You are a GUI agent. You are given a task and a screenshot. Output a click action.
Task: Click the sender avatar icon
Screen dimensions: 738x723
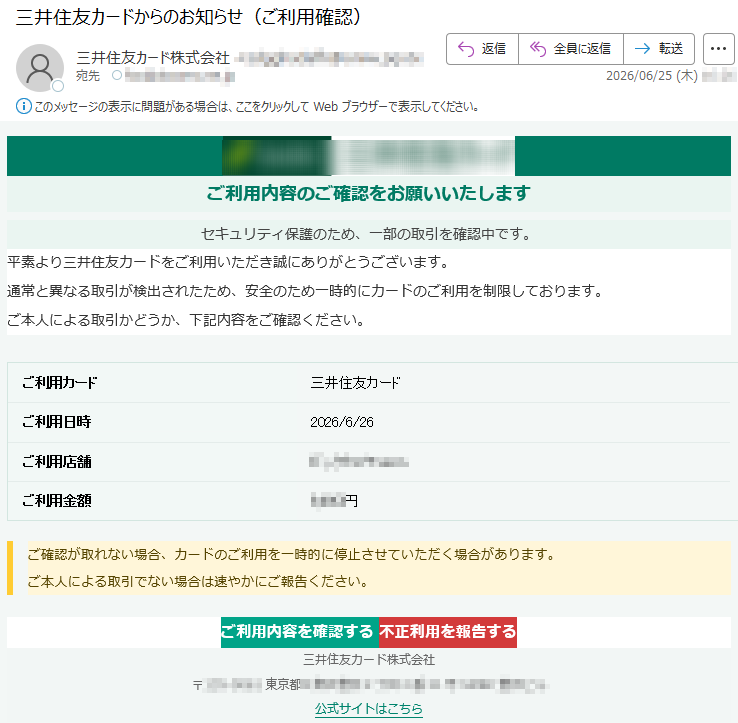pos(40,68)
